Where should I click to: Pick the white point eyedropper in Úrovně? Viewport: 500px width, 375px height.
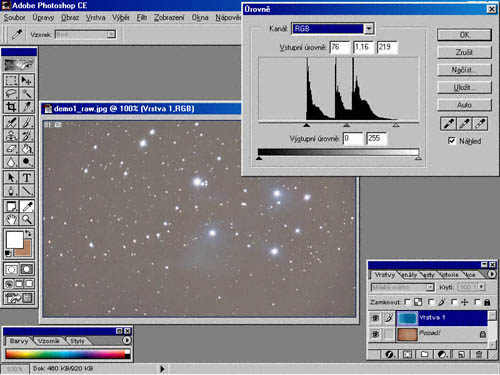point(480,124)
